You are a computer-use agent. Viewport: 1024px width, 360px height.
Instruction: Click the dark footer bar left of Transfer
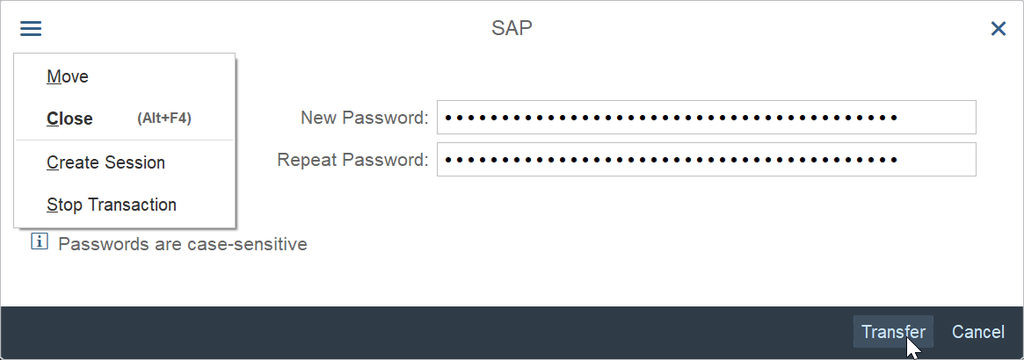click(x=424, y=332)
